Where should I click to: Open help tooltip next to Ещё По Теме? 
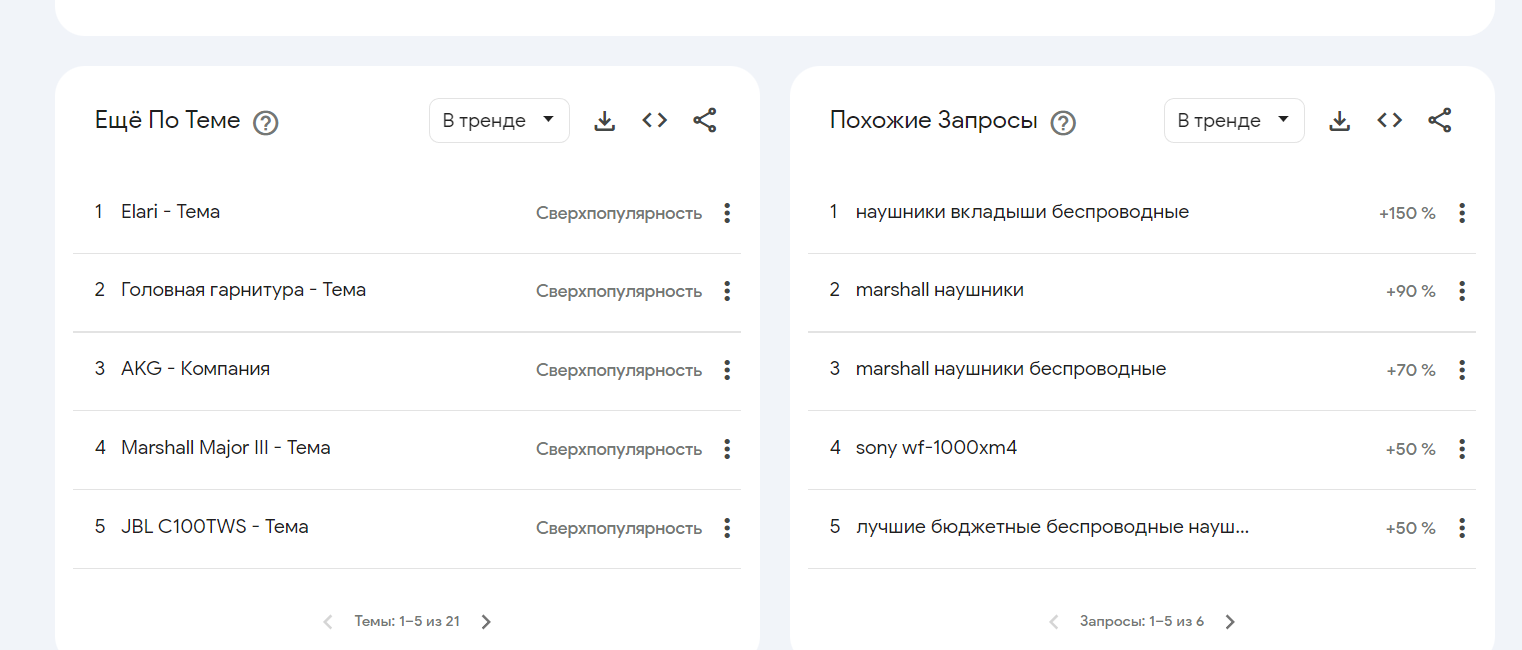tap(265, 123)
